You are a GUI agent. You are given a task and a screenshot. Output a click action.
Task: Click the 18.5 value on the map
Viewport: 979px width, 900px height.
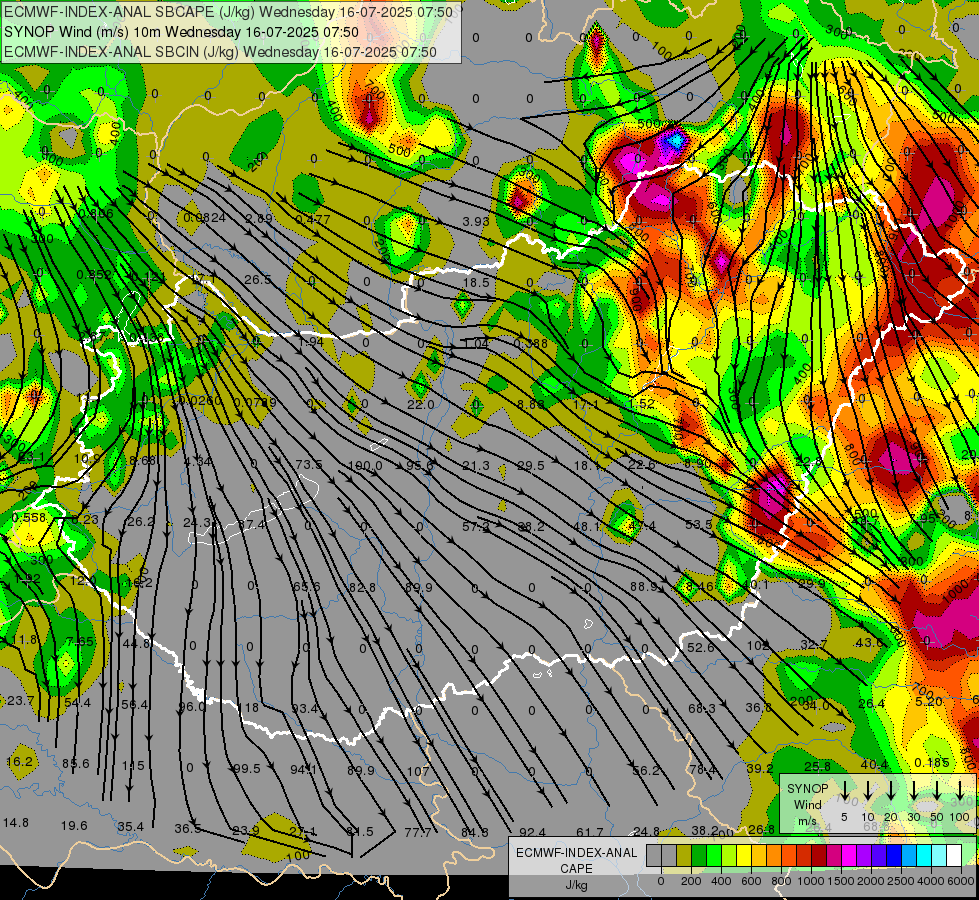pos(476,282)
